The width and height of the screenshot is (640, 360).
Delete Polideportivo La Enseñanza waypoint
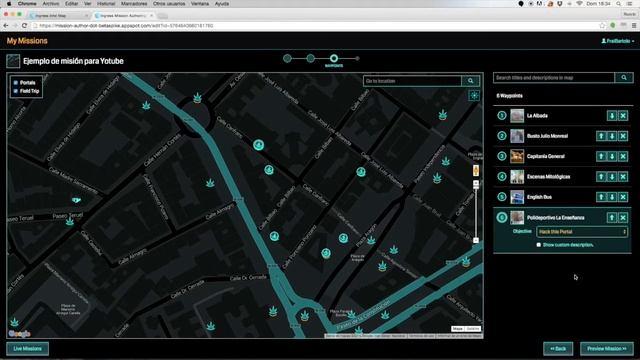(x=623, y=218)
